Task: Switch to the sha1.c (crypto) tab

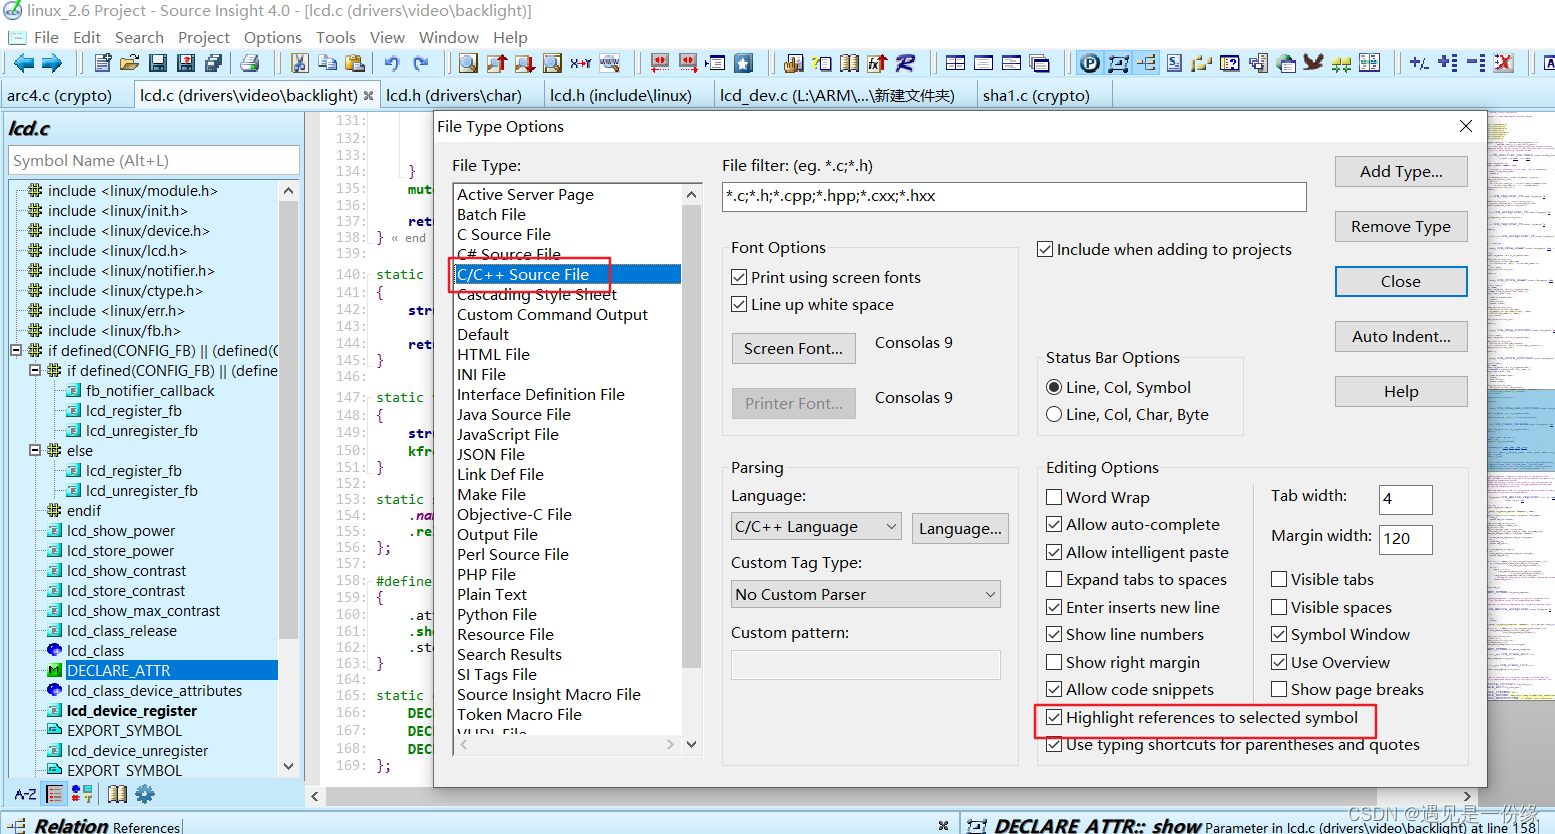Action: click(x=1026, y=95)
